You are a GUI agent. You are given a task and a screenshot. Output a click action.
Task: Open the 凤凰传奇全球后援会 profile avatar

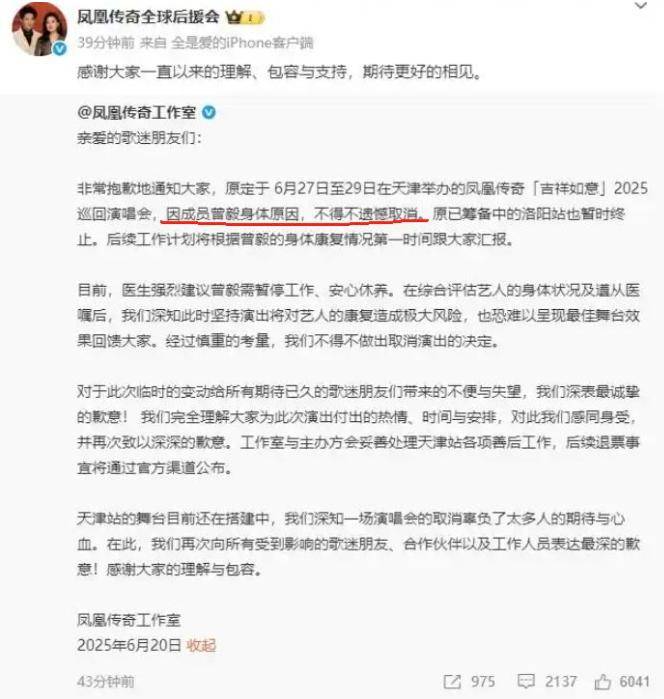pos(39,29)
